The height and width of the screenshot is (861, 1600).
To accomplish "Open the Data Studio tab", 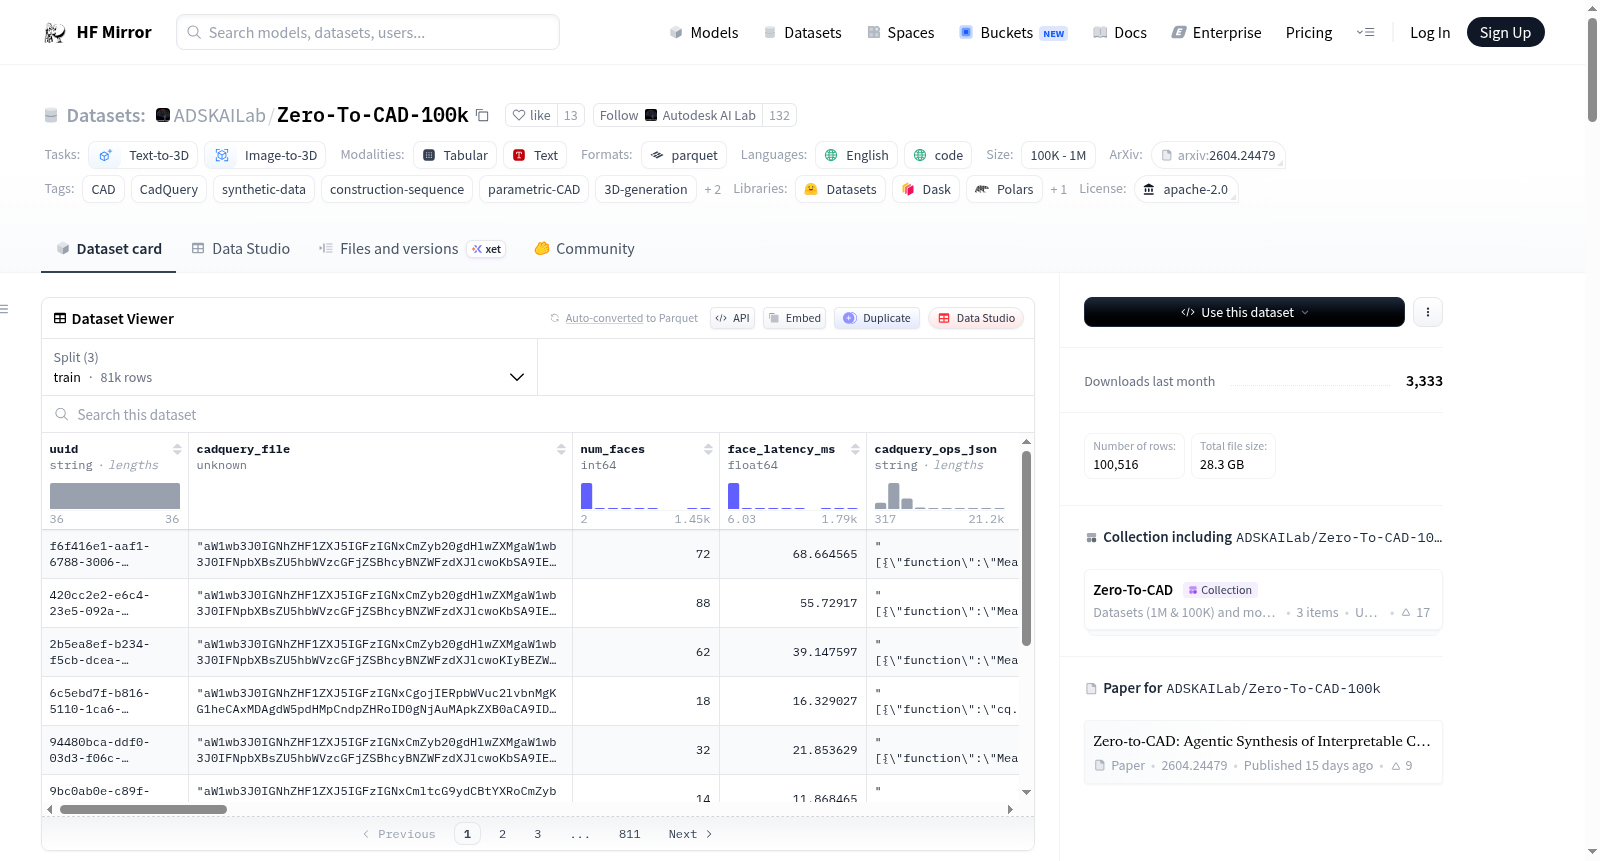I will 241,249.
